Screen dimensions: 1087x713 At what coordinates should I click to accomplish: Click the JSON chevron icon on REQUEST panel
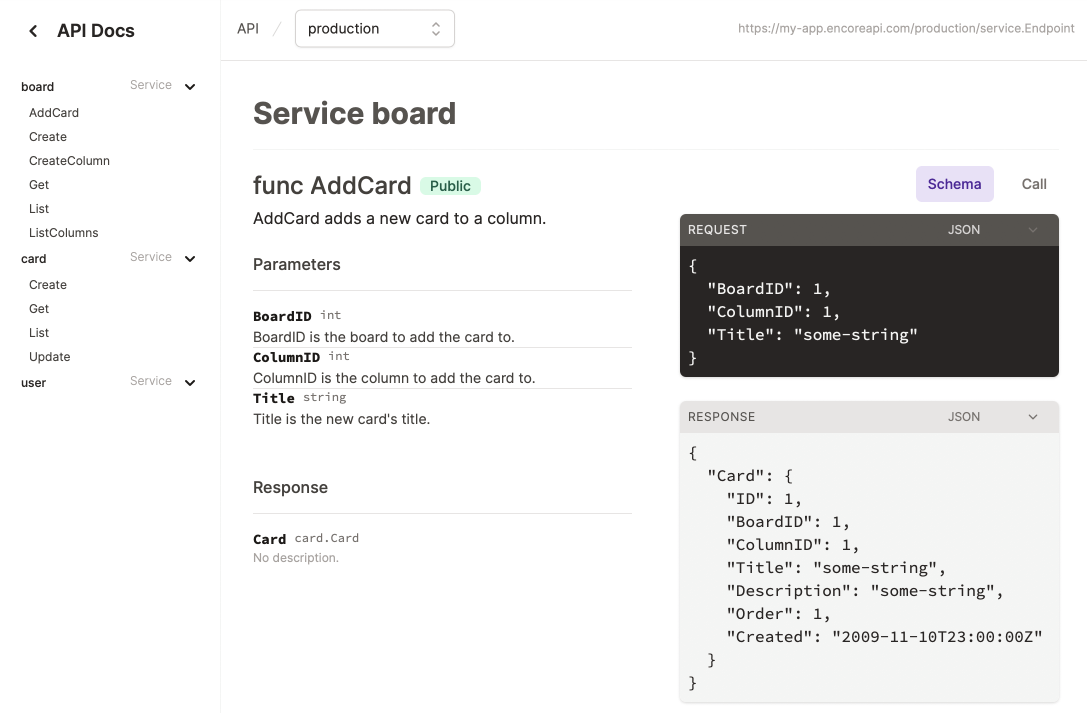tap(1032, 229)
